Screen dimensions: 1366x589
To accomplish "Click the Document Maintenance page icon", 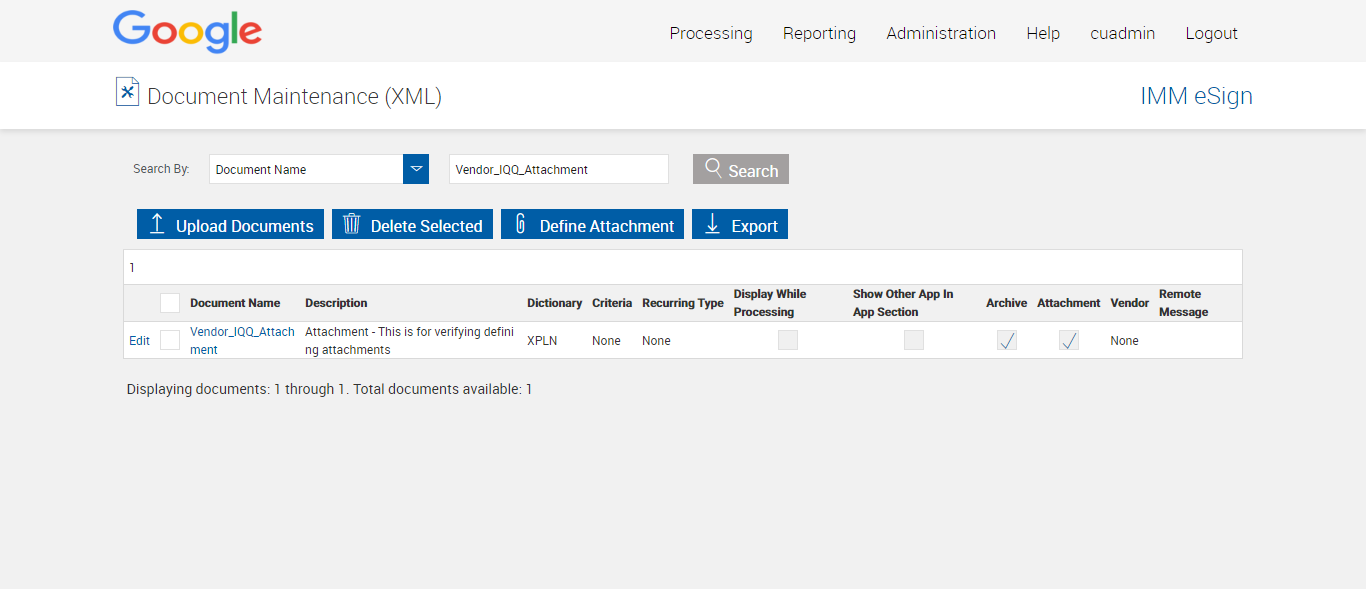I will click(x=127, y=92).
